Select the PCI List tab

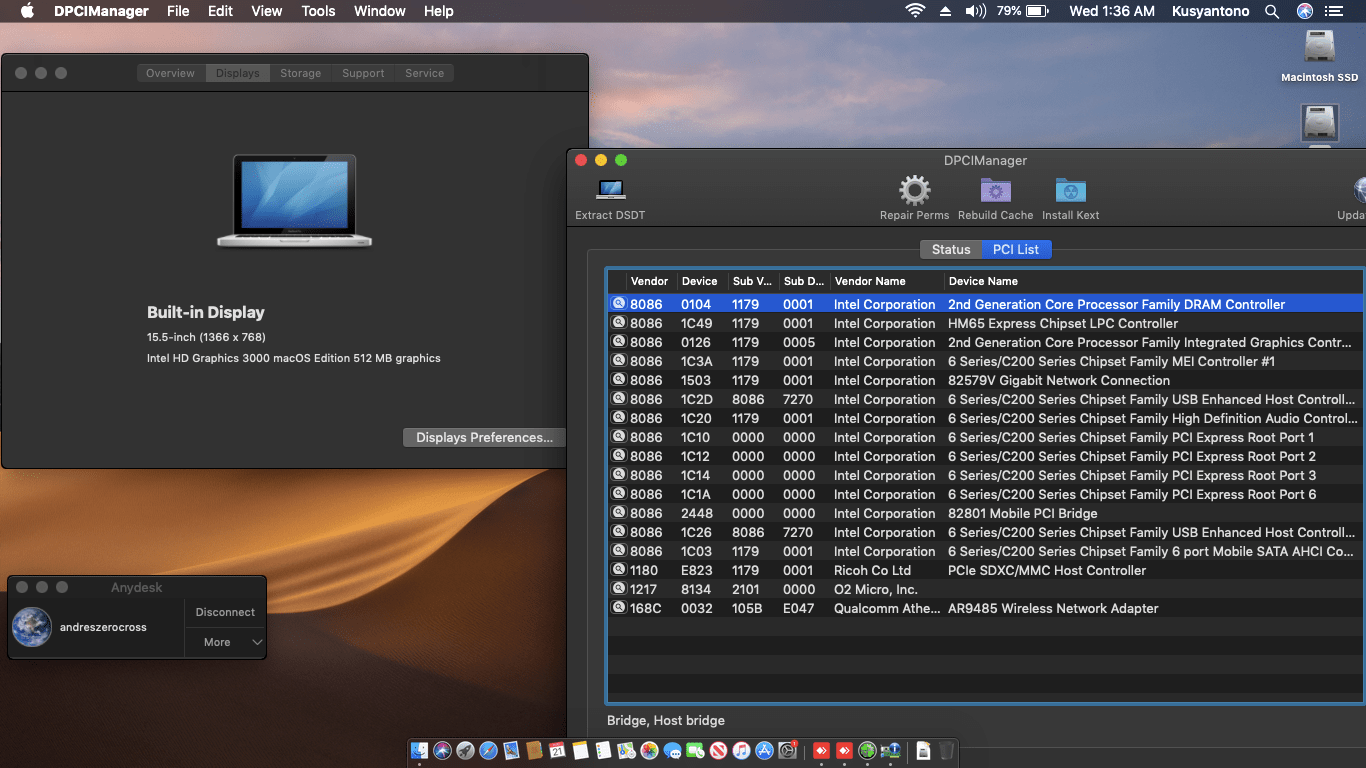pos(1016,249)
